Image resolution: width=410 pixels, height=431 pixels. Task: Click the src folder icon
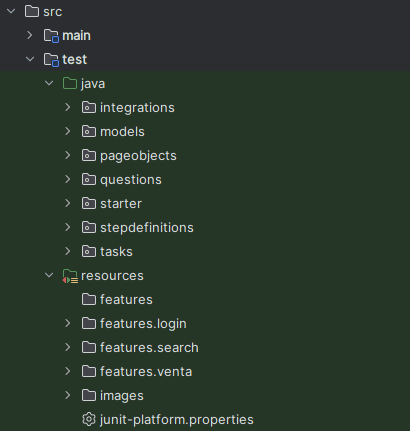[32, 11]
